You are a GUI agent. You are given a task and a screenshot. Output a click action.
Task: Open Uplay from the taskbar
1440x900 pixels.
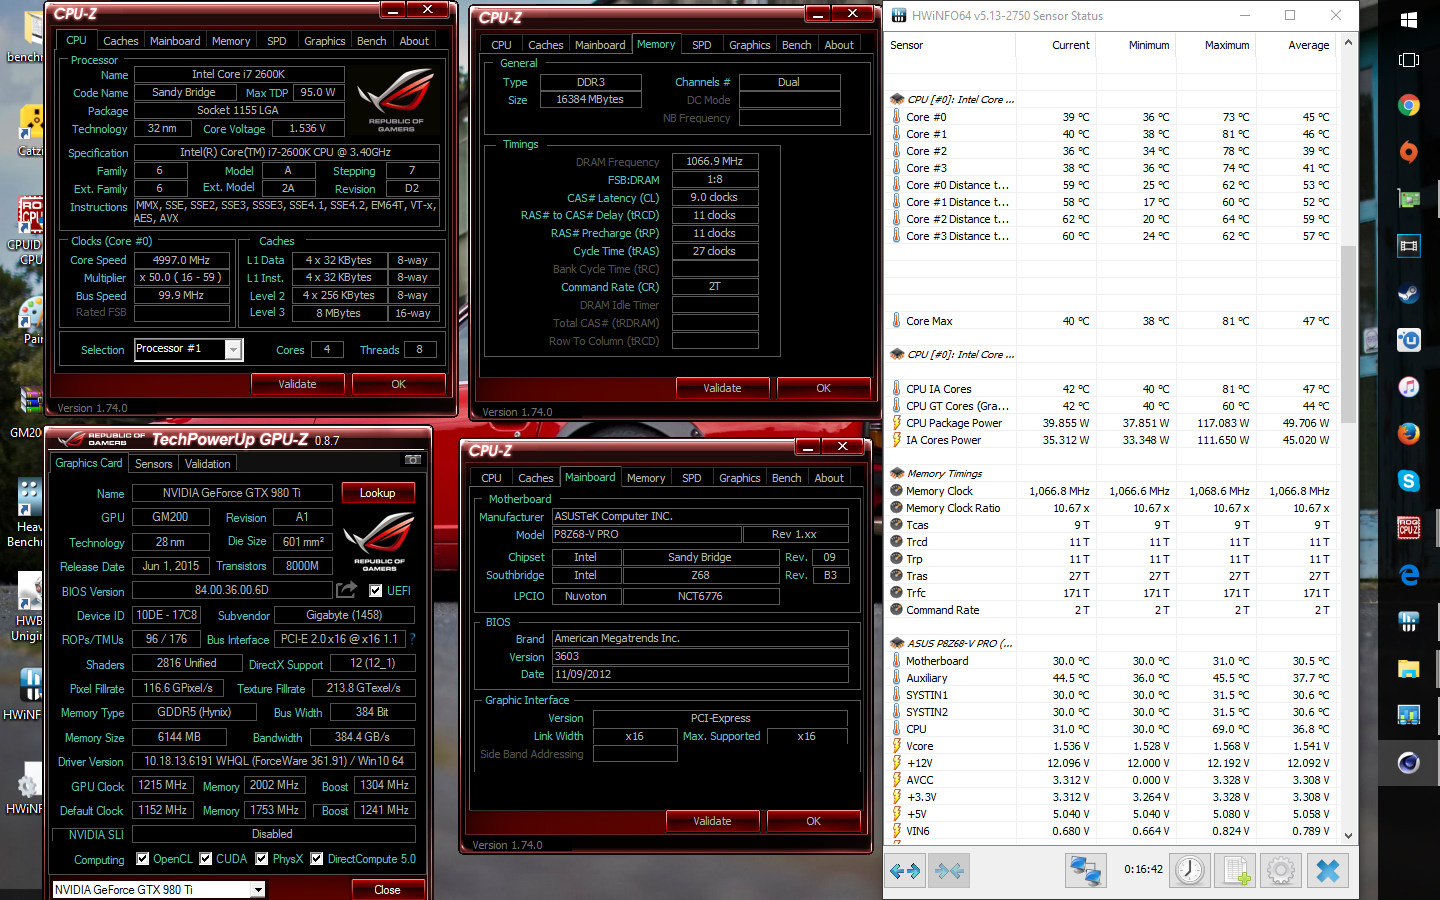[x=1409, y=340]
